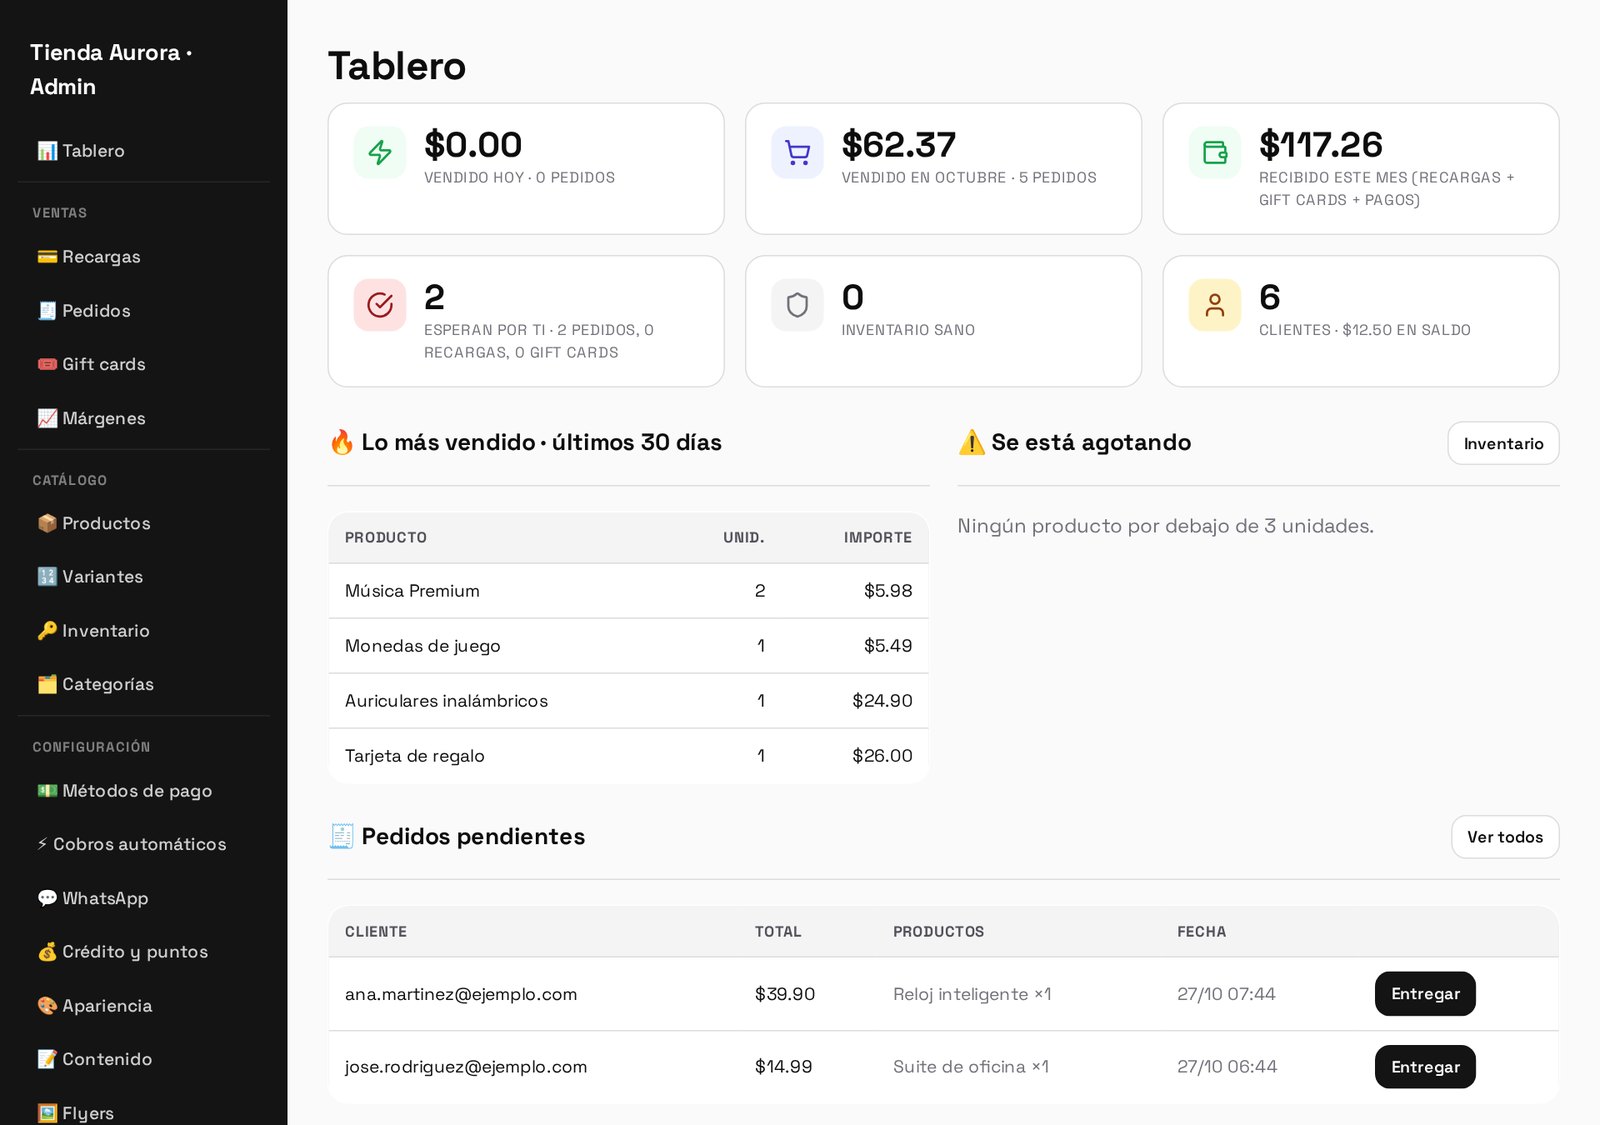Click Entregar for ana.martinez order
The width and height of the screenshot is (1600, 1125).
point(1425,994)
